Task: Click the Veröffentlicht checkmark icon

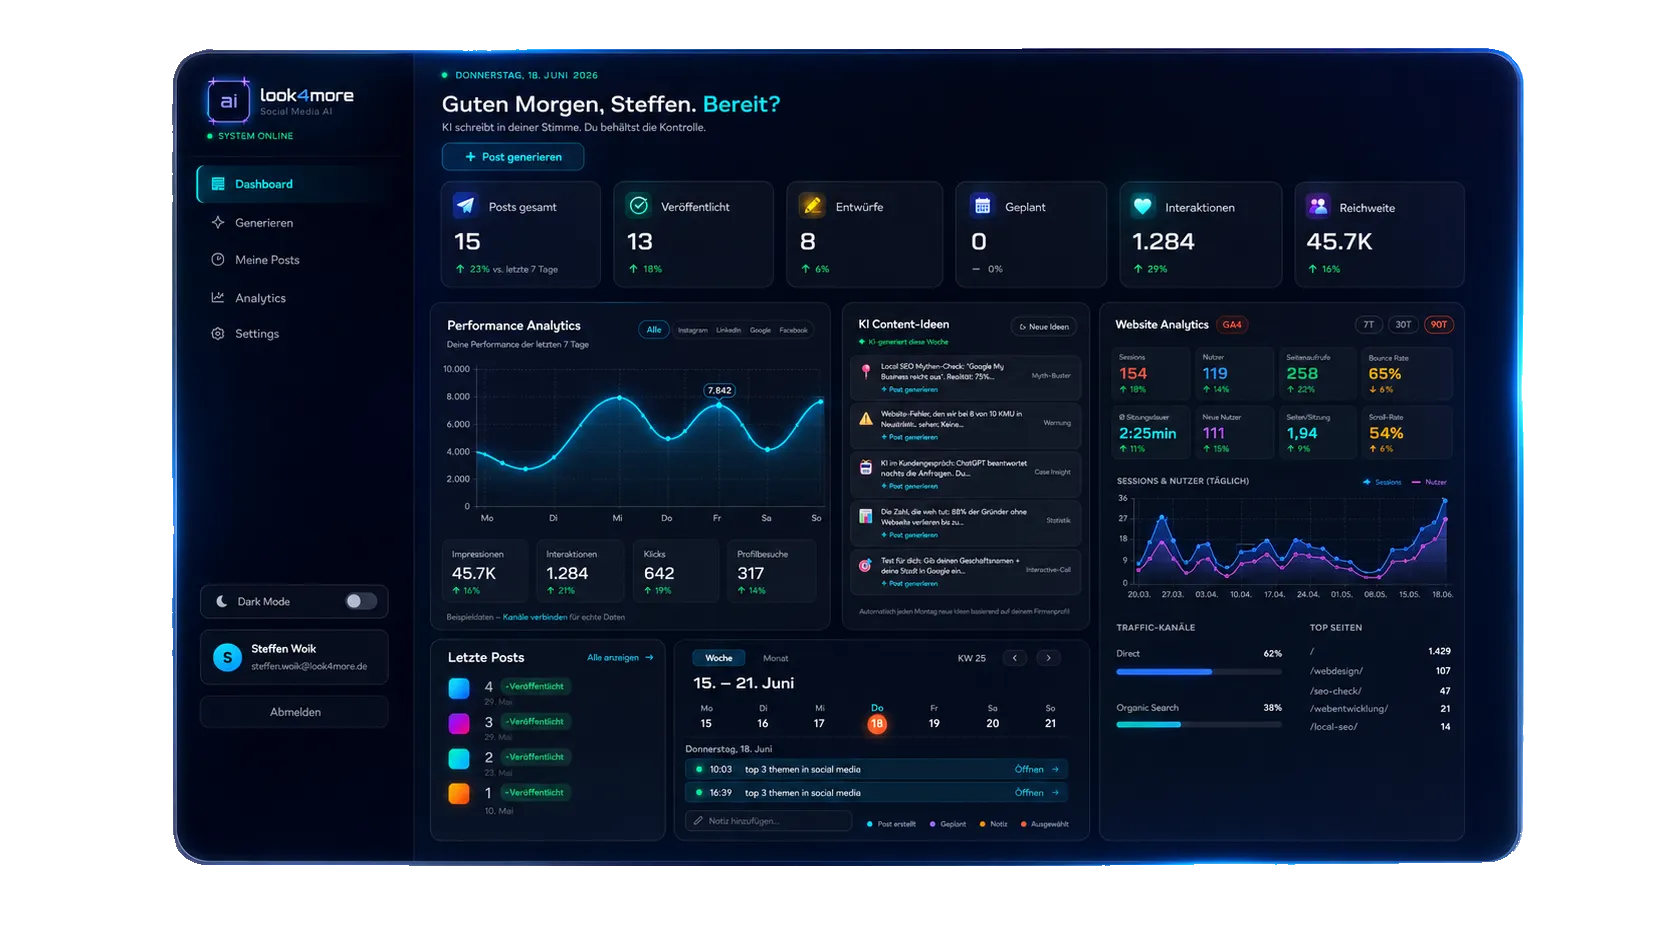Action: tap(638, 206)
